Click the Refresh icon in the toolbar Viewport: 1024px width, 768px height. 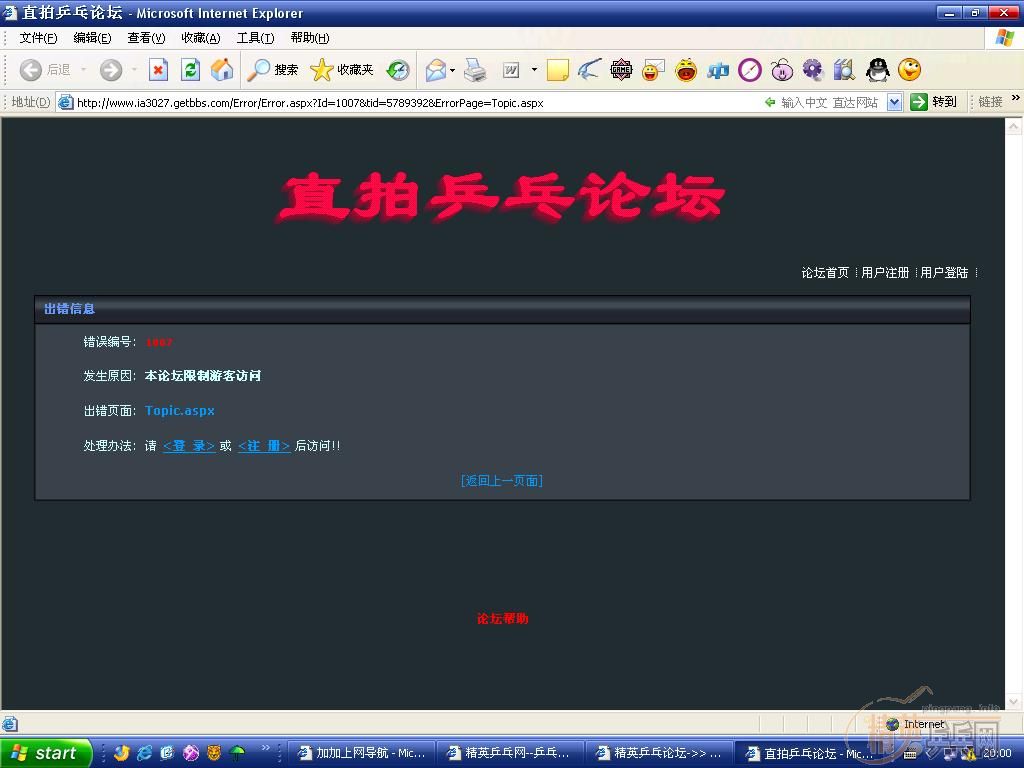click(x=190, y=70)
